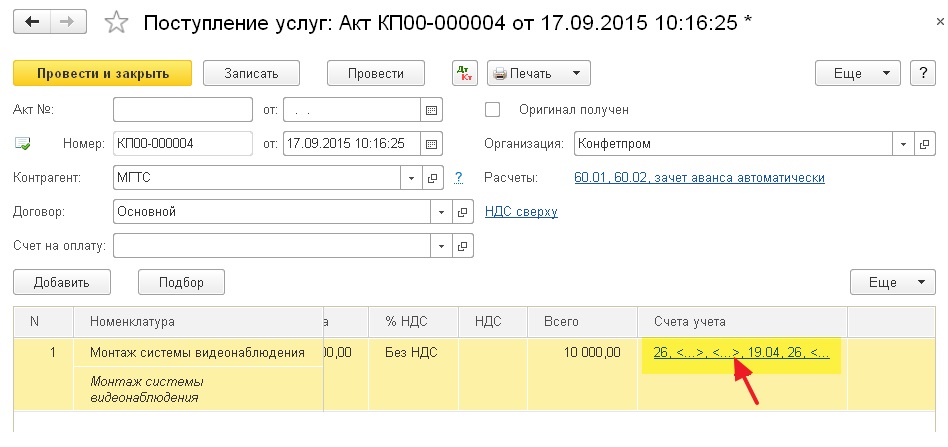Click the N column header

44,322
